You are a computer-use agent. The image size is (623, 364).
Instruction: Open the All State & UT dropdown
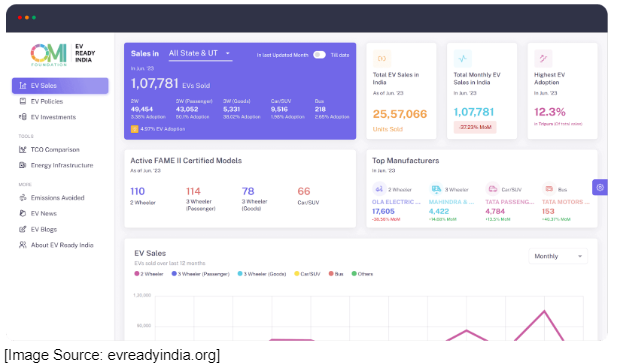[200, 53]
